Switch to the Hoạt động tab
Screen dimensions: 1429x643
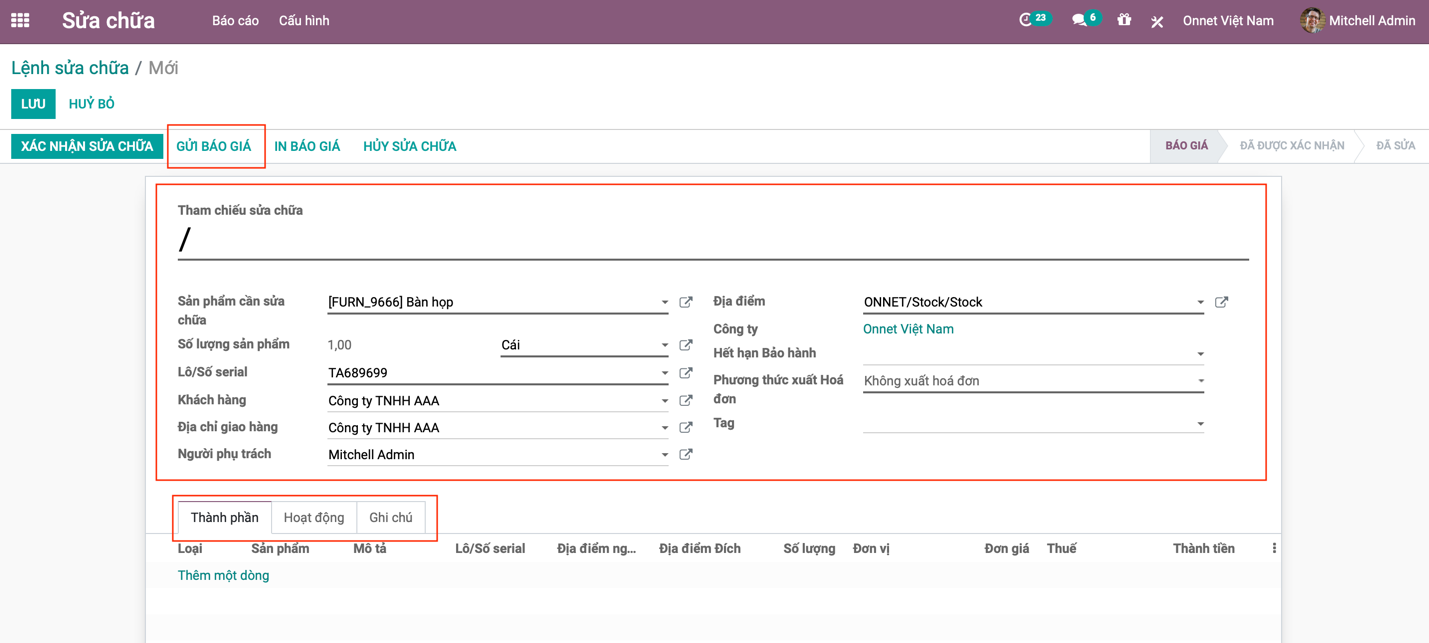pos(313,517)
